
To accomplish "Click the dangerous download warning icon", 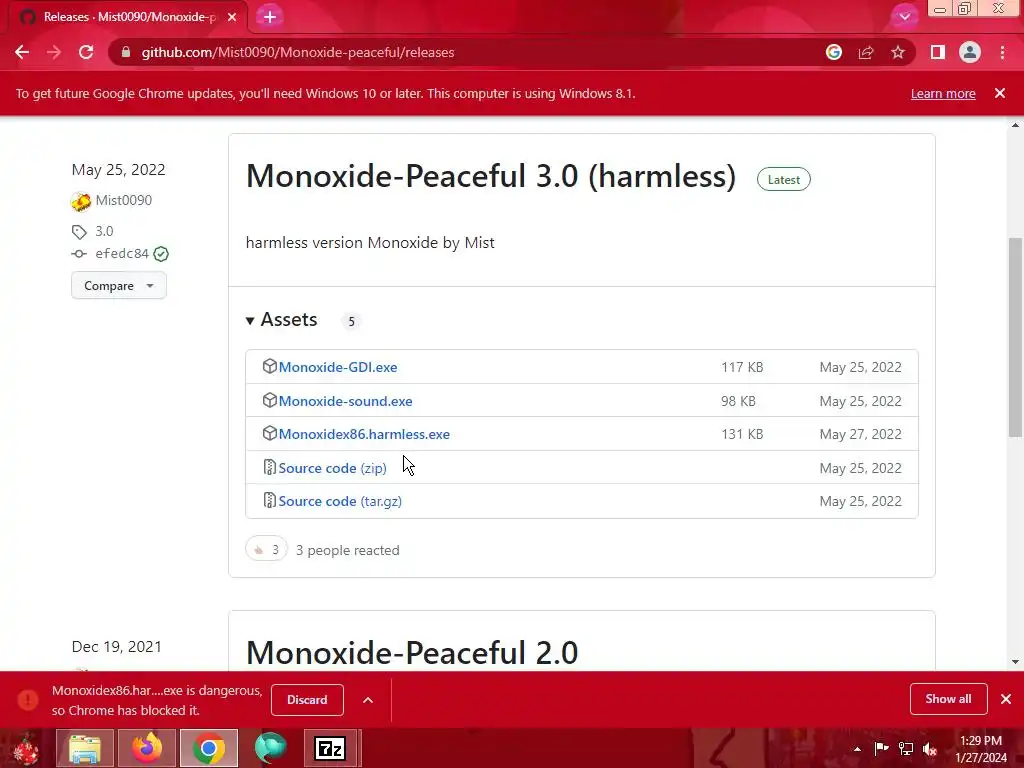I will (x=28, y=700).
